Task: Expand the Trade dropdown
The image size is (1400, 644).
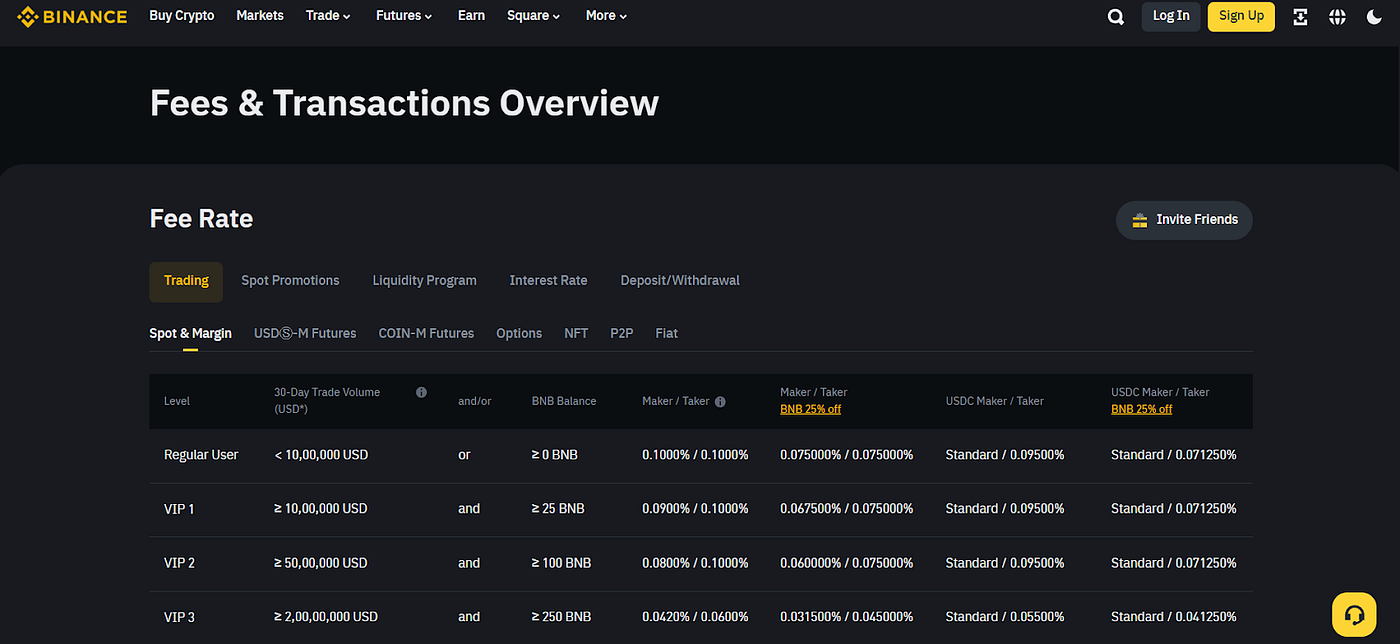Action: point(328,16)
